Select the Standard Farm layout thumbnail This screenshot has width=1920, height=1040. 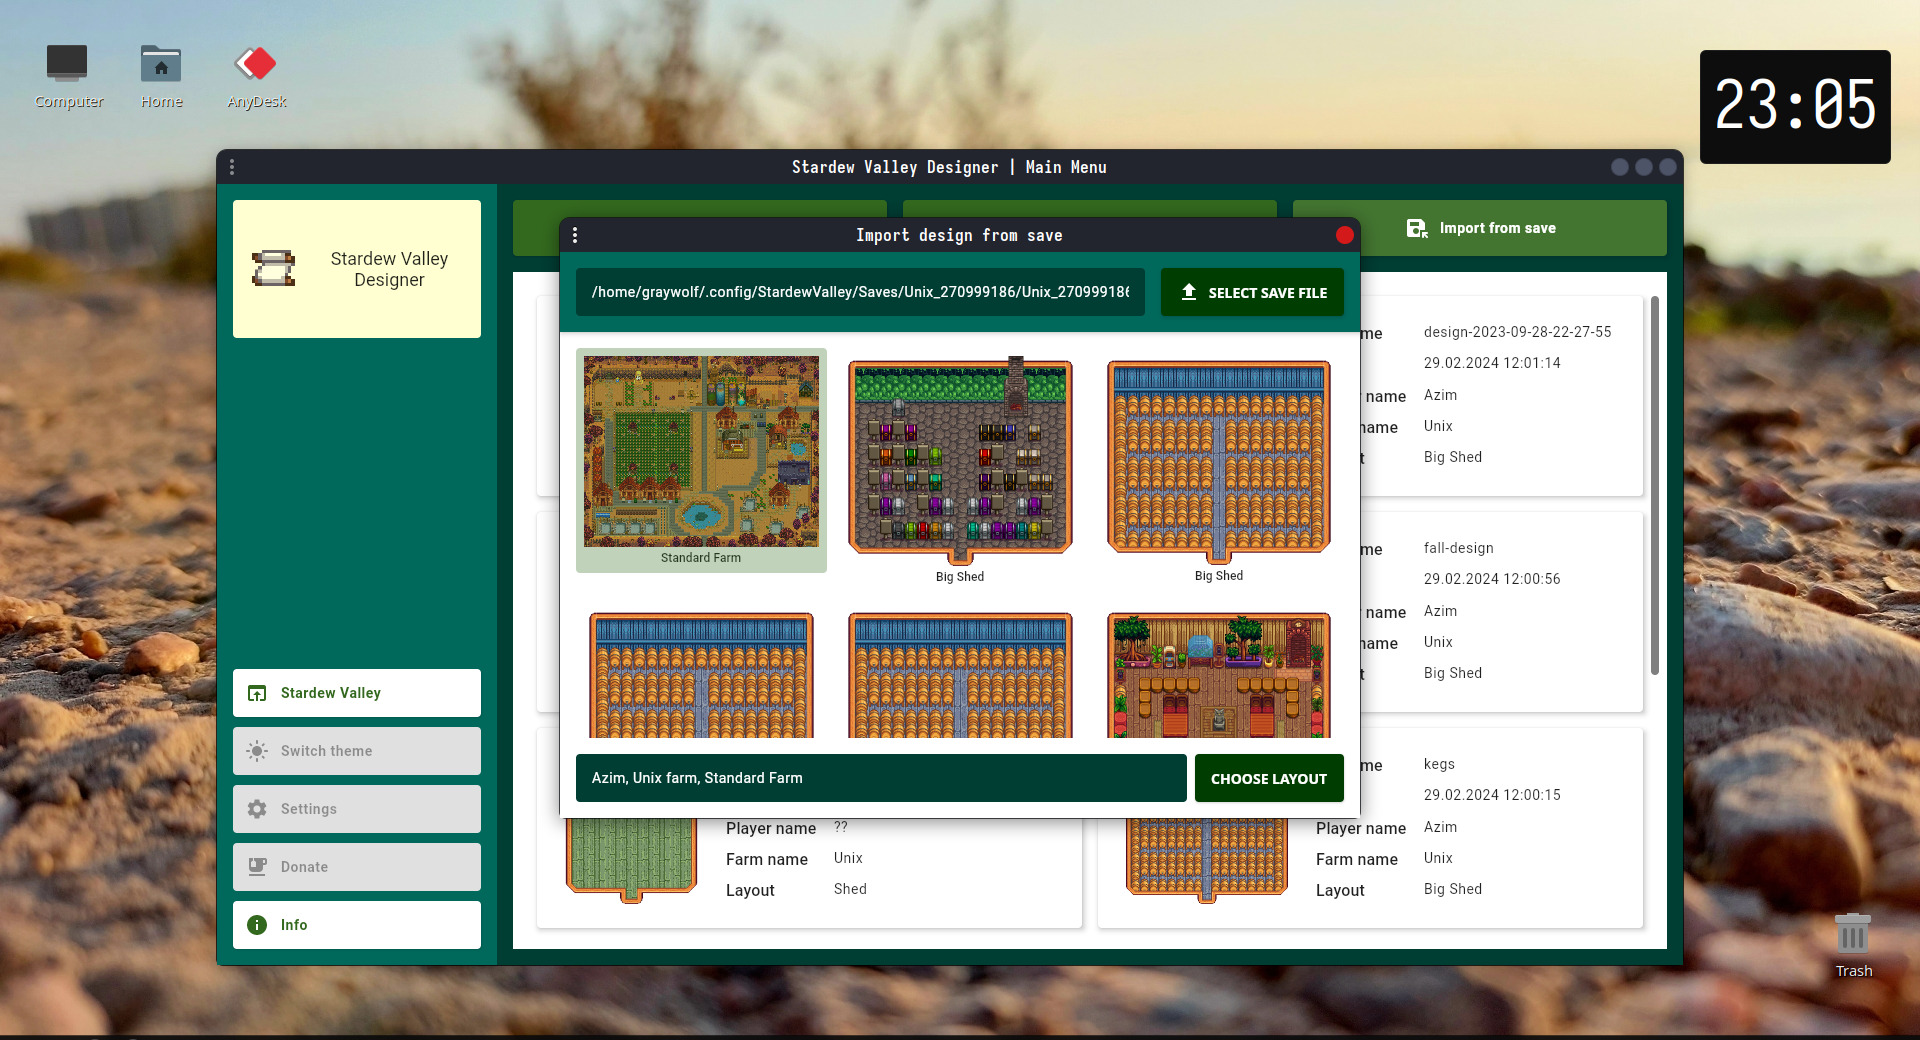point(701,451)
